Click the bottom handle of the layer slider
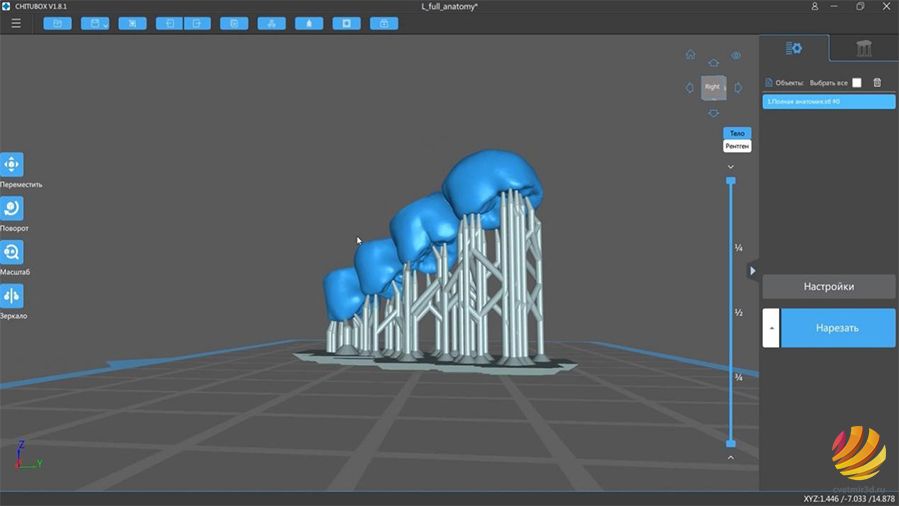The image size is (900, 506). [731, 443]
